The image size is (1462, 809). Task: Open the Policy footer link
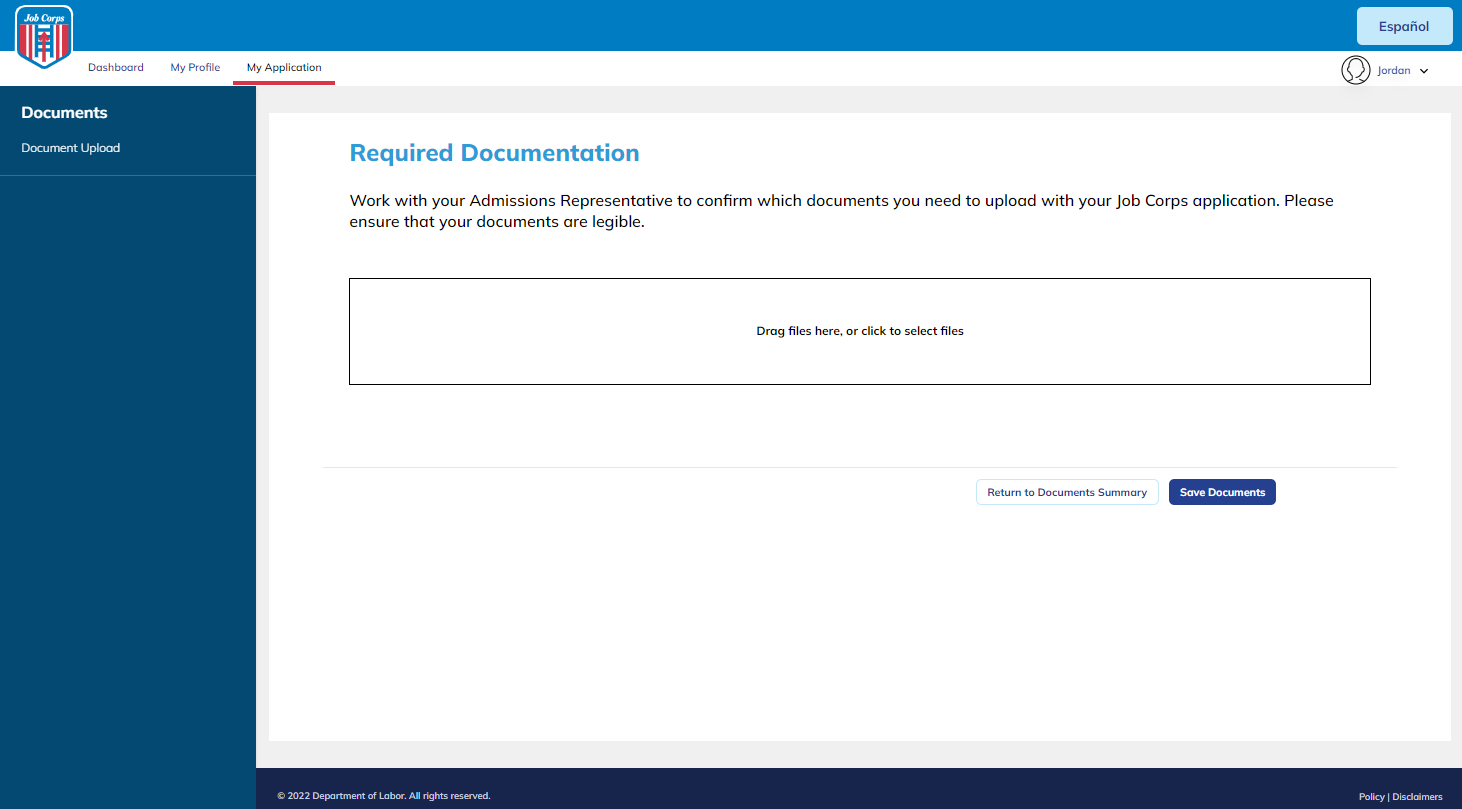pyautogui.click(x=1371, y=797)
